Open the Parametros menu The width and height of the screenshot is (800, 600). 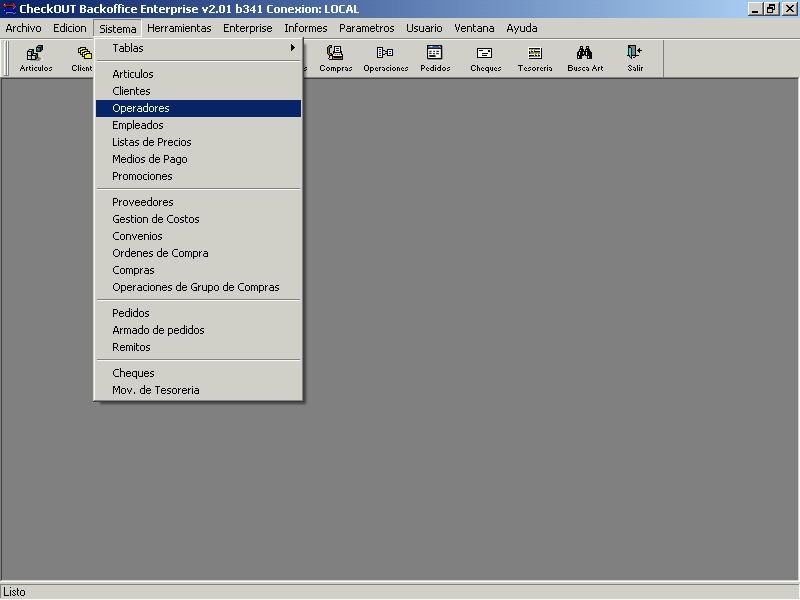click(x=366, y=28)
